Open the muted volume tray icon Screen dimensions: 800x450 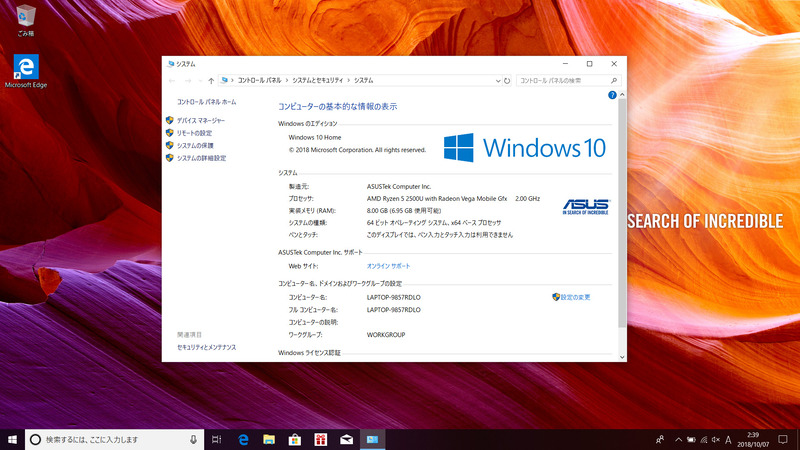click(716, 439)
